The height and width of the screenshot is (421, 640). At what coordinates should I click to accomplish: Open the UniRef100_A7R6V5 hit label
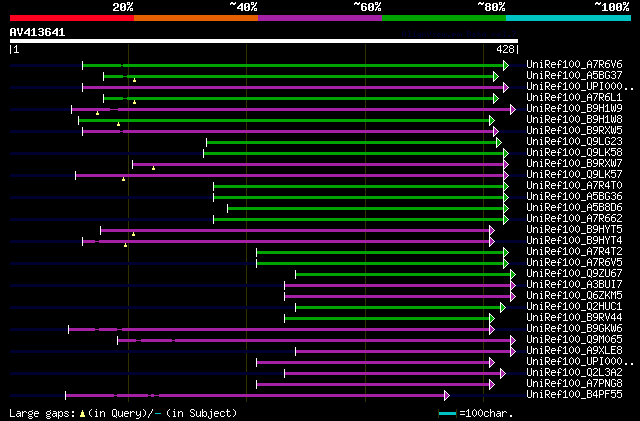574,263
